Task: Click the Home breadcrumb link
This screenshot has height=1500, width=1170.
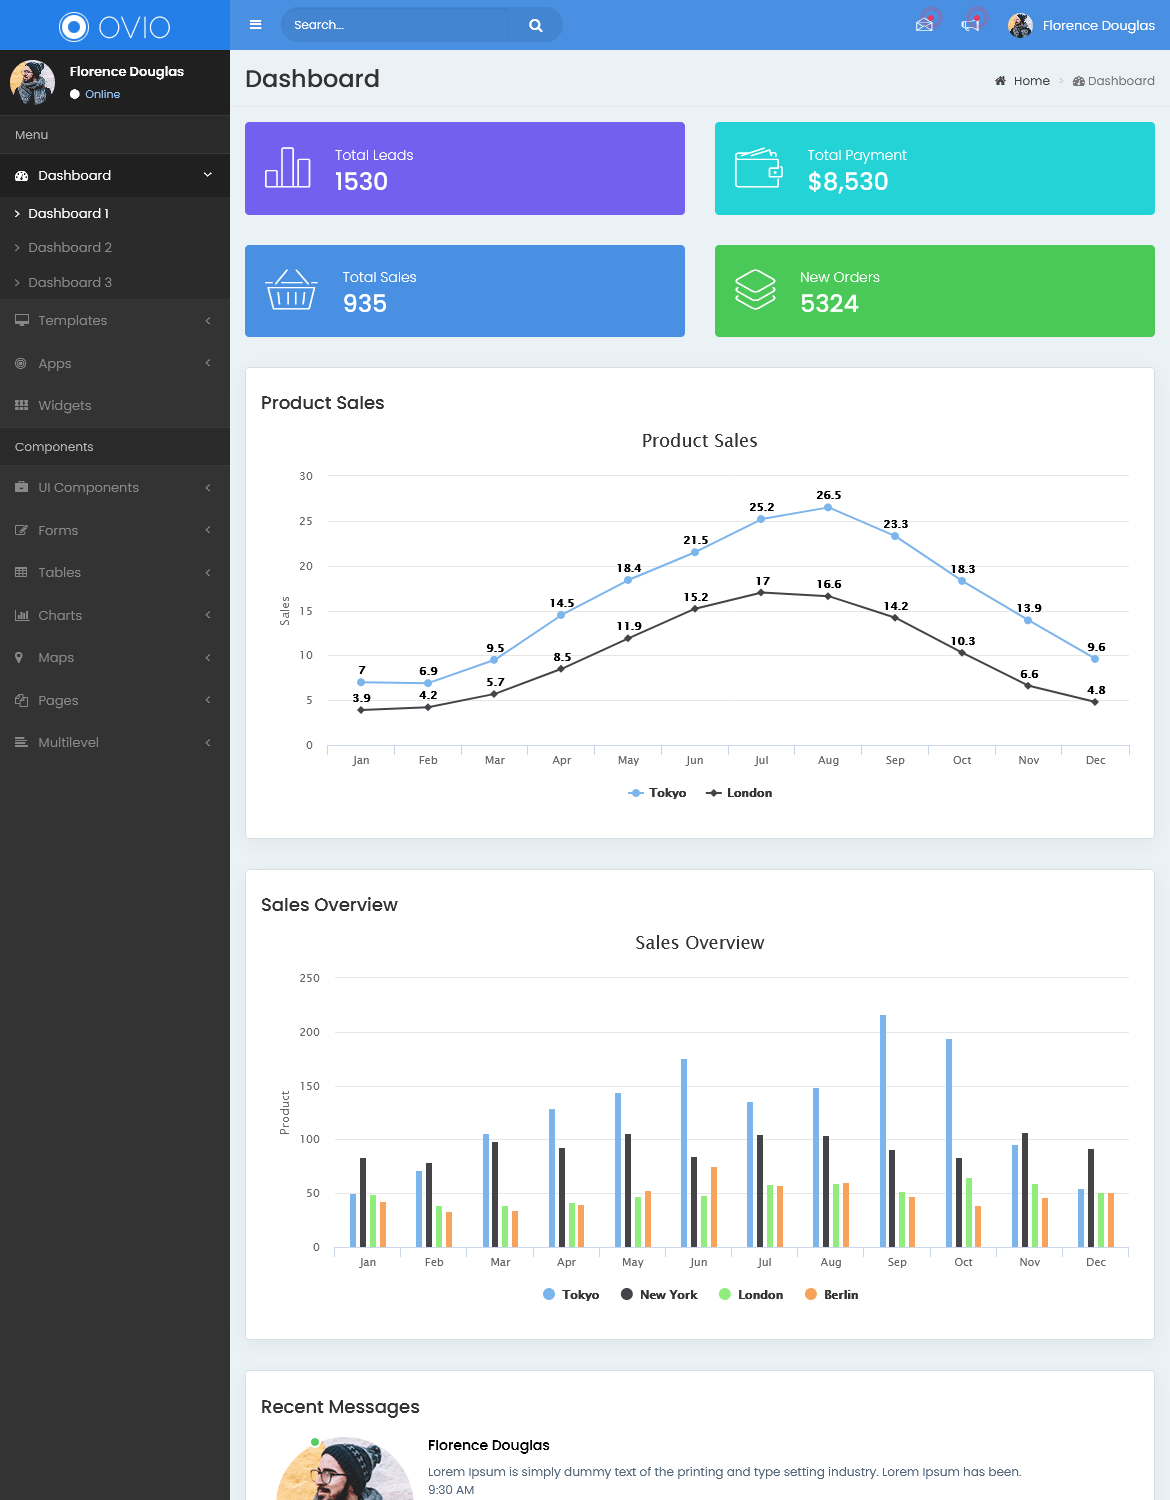Action: [x=1031, y=81]
